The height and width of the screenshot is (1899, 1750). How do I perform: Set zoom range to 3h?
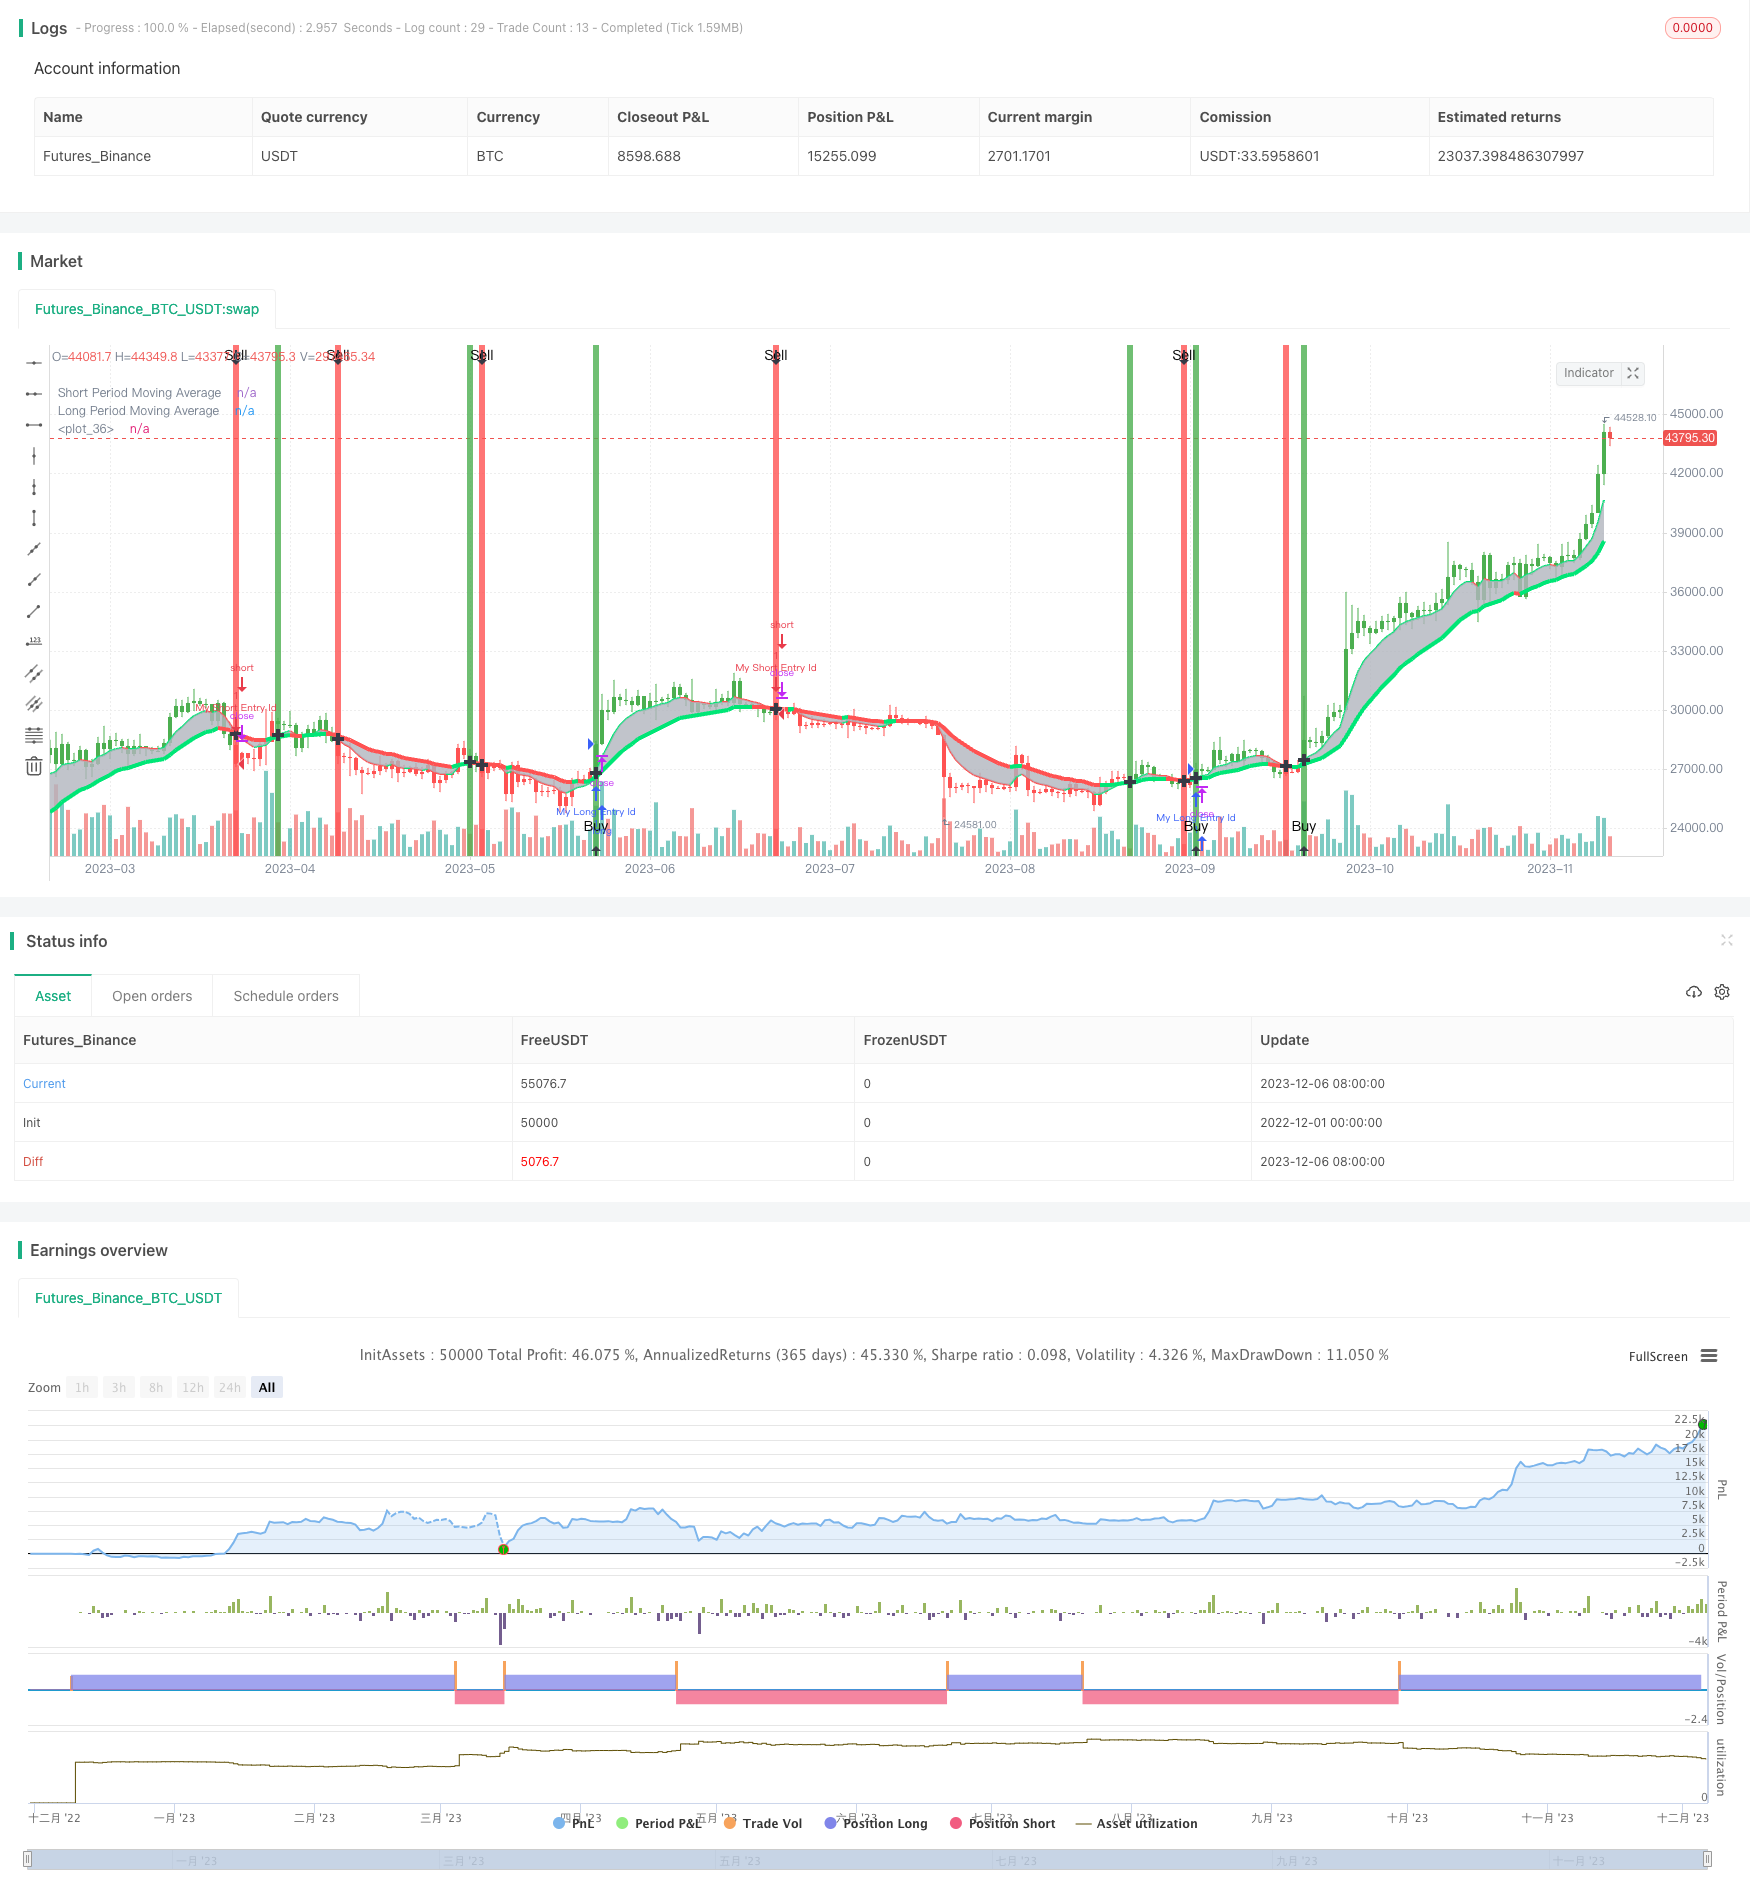pos(119,1388)
